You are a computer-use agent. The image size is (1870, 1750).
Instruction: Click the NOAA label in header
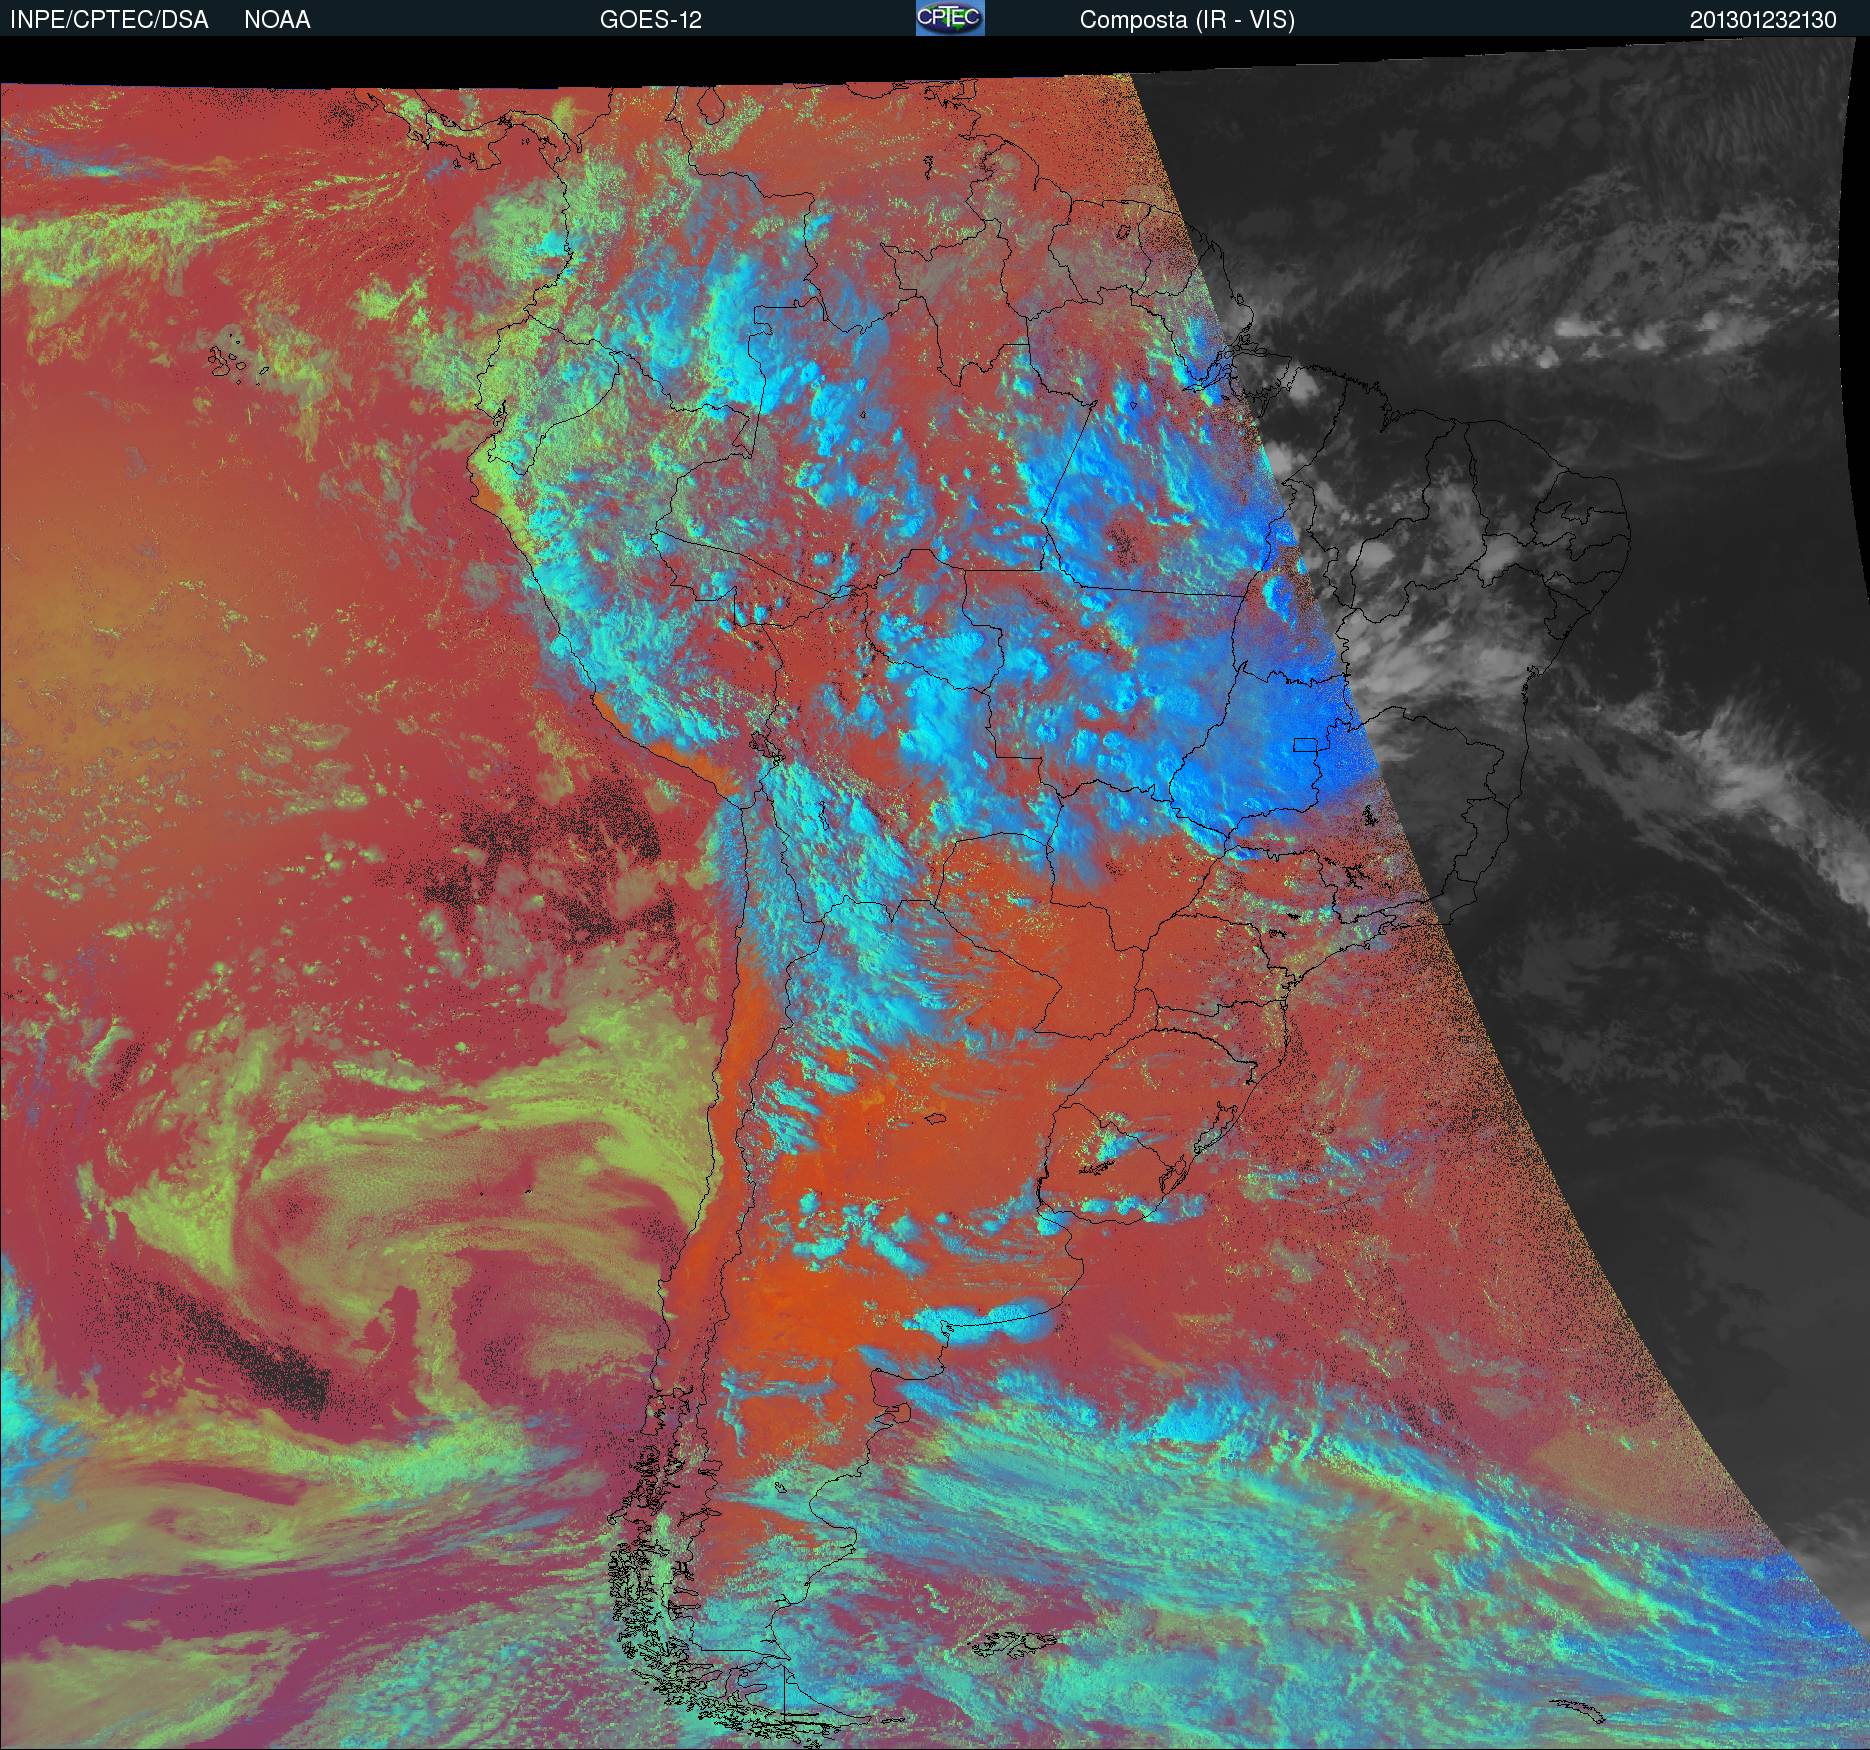277,20
